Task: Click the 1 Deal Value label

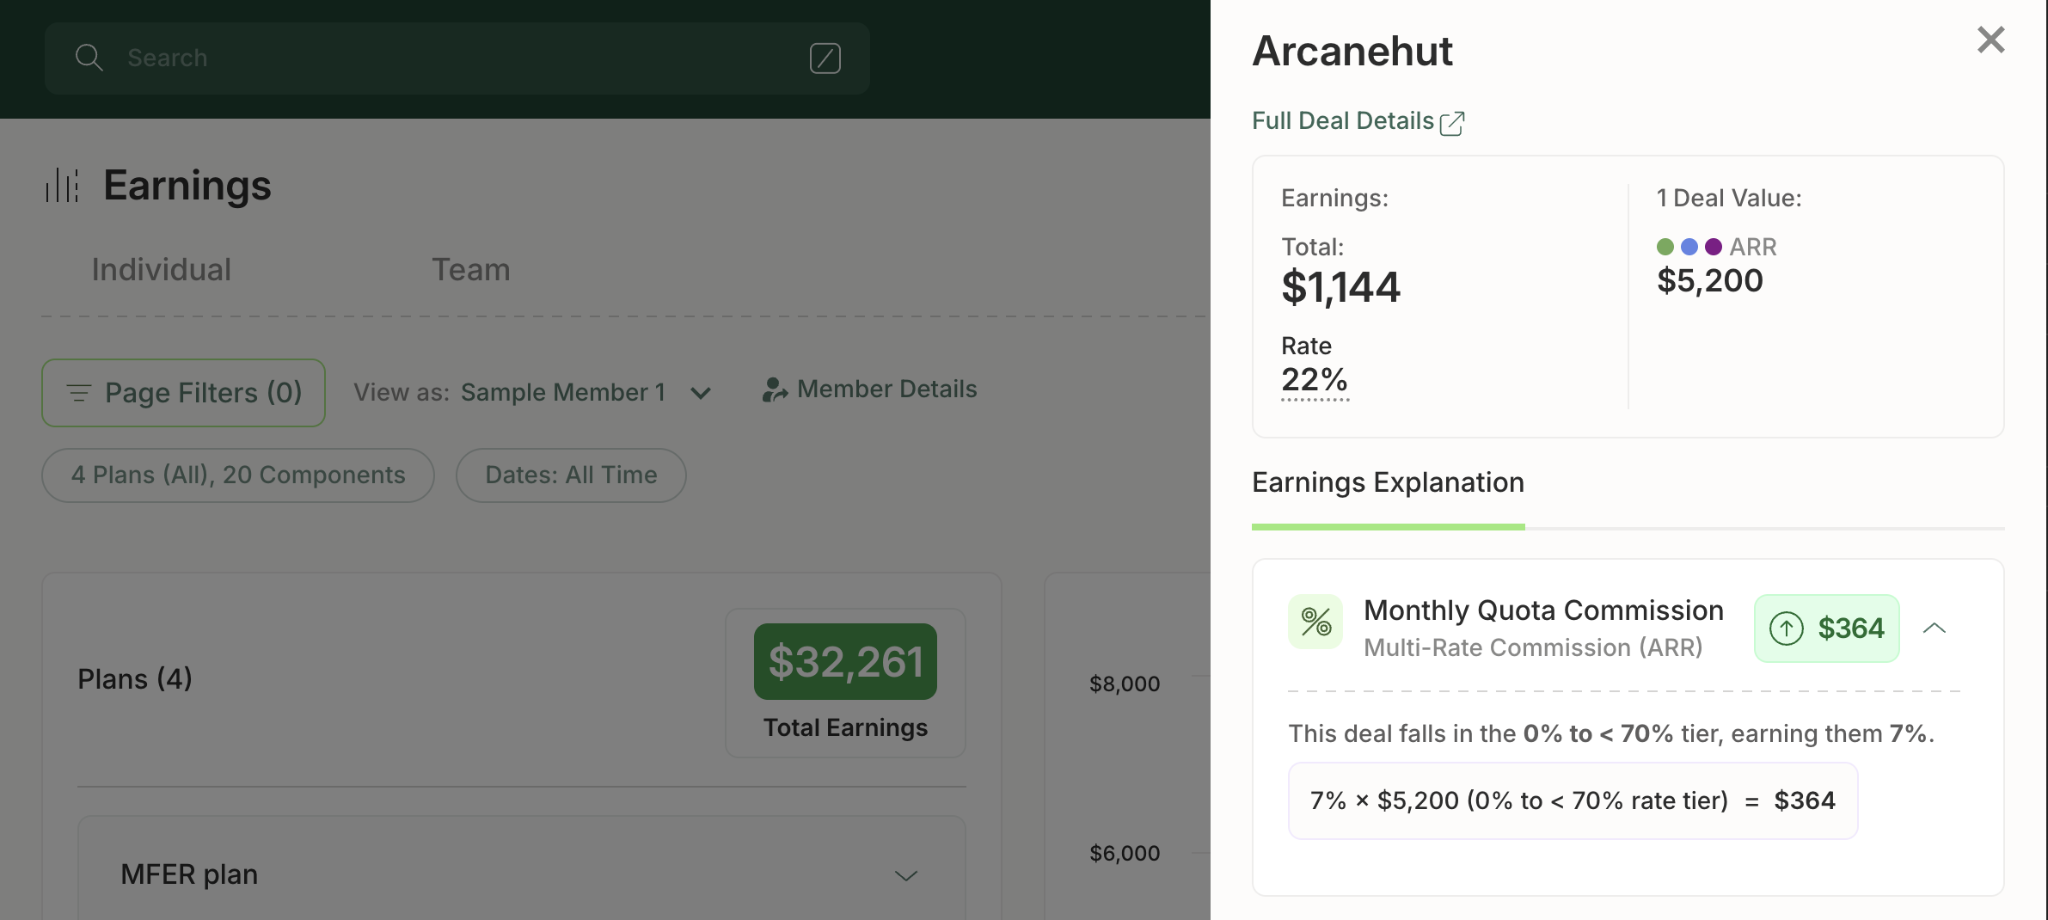Action: click(1729, 198)
